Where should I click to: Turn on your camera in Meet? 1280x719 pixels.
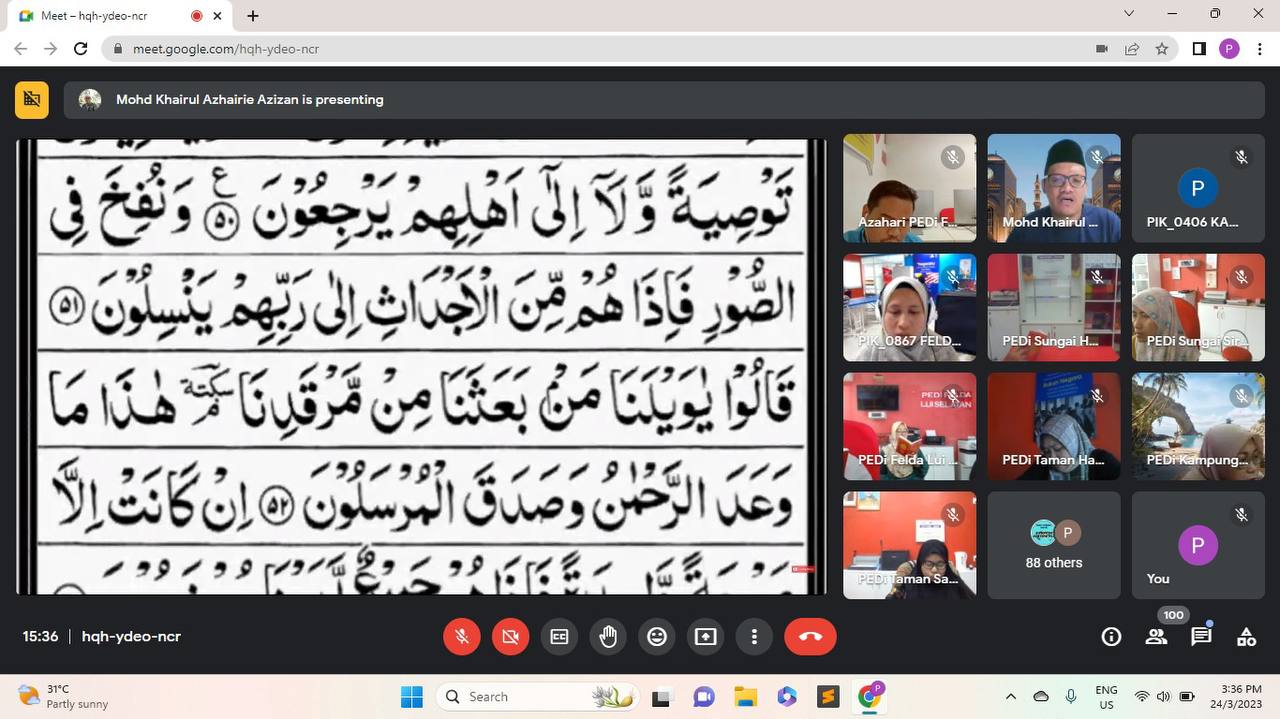[510, 637]
